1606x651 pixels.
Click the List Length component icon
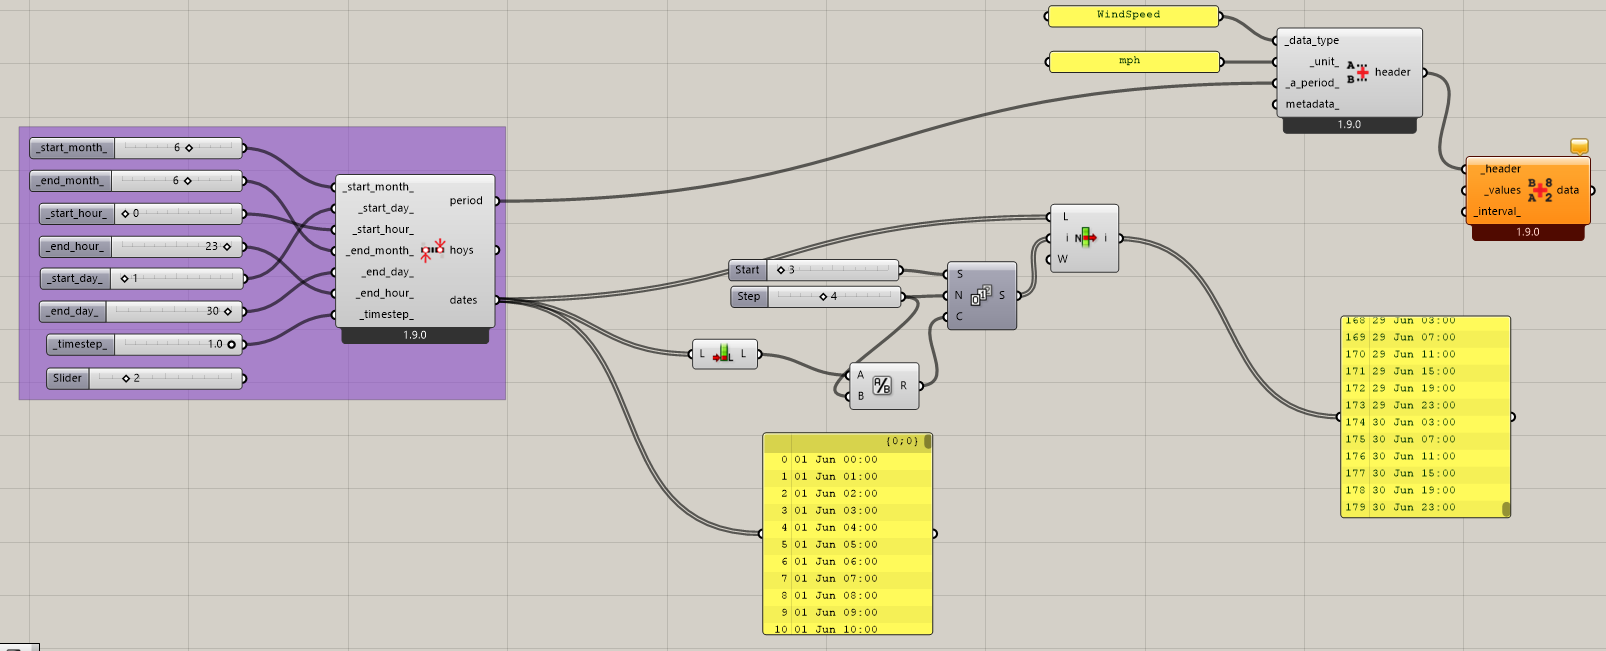pos(723,354)
